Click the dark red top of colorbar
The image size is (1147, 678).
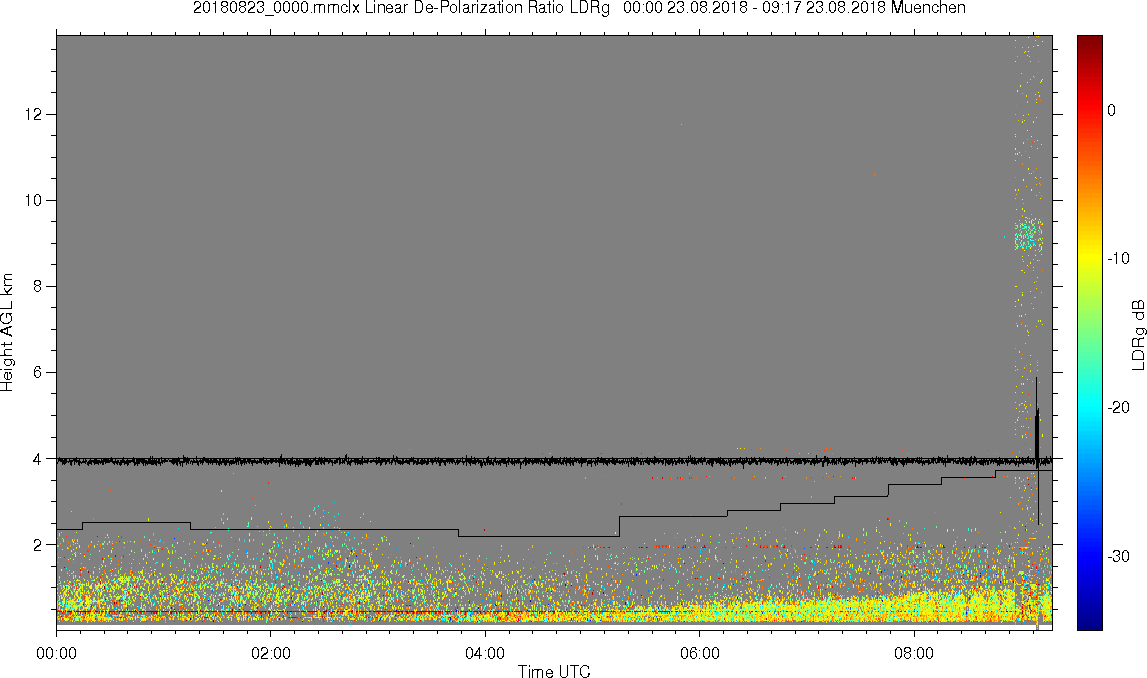(x=1090, y=45)
